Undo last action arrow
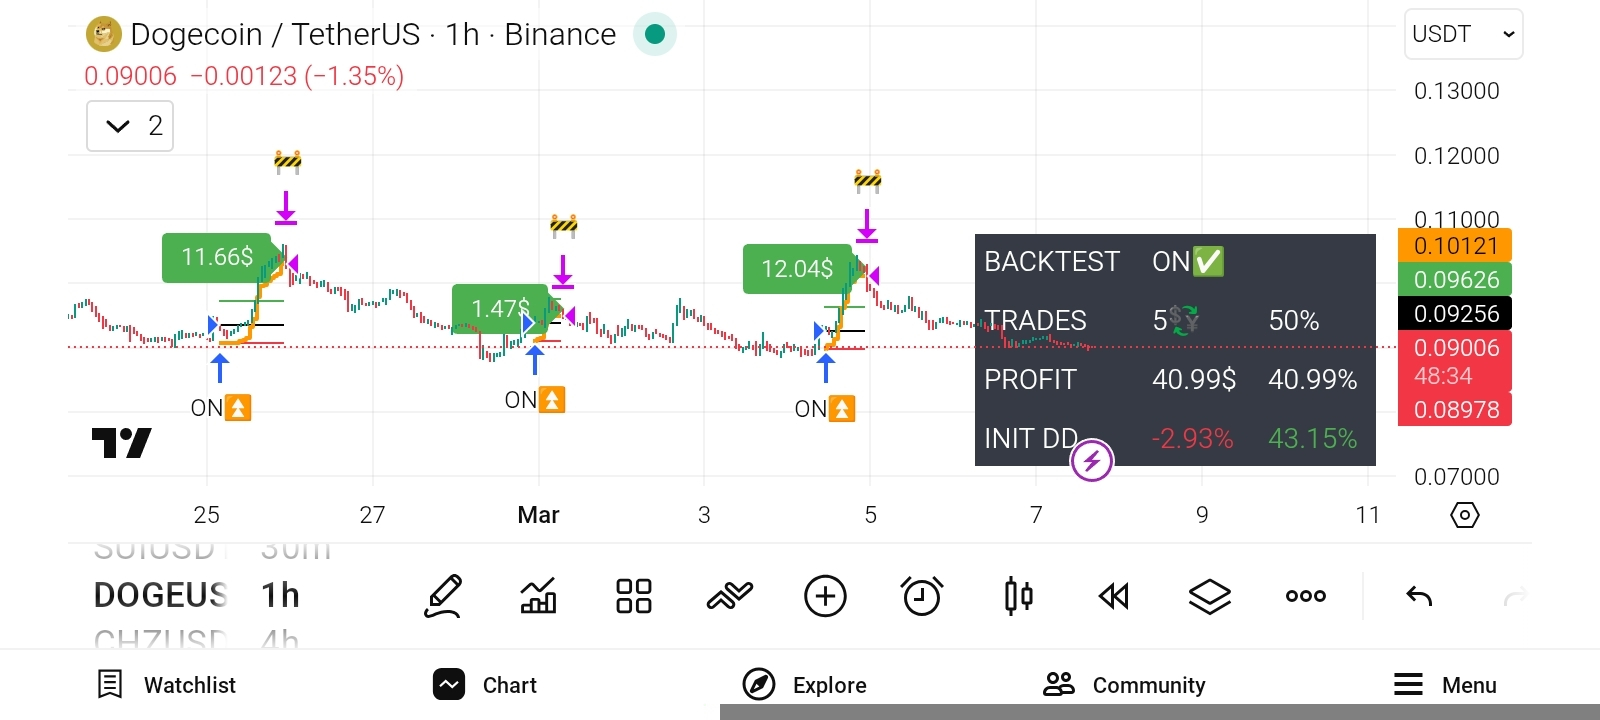The width and height of the screenshot is (1600, 720). click(1419, 596)
